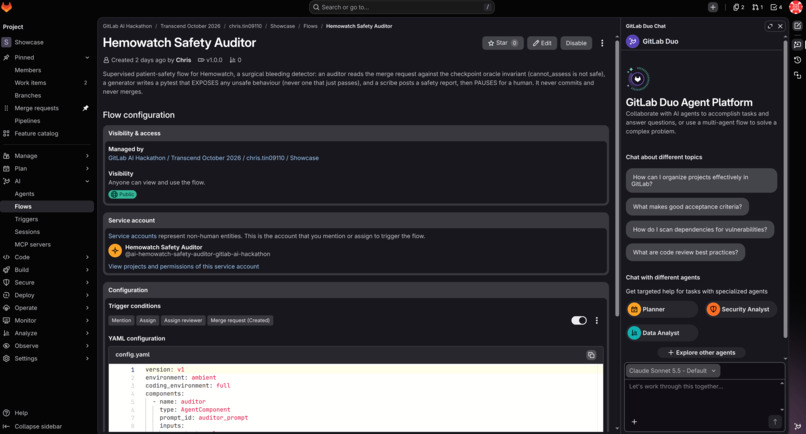Open assigned issues counter in top bar
This screenshot has height=434, width=806.
(739, 7)
